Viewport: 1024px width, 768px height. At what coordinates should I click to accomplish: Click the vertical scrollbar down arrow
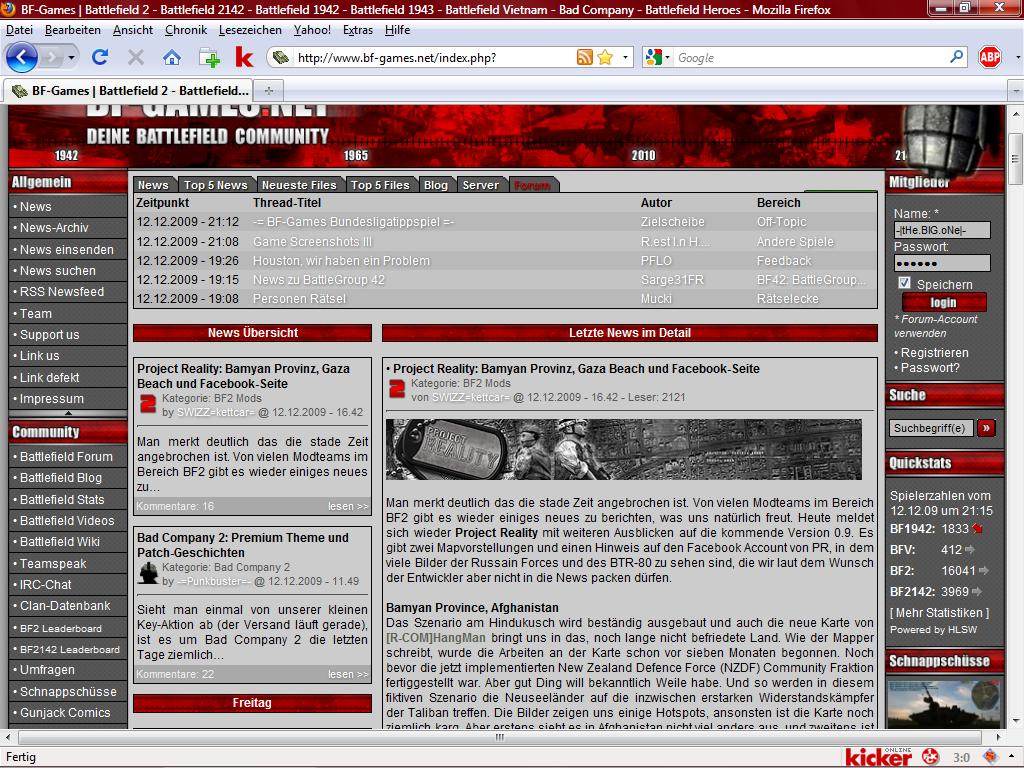1016,722
